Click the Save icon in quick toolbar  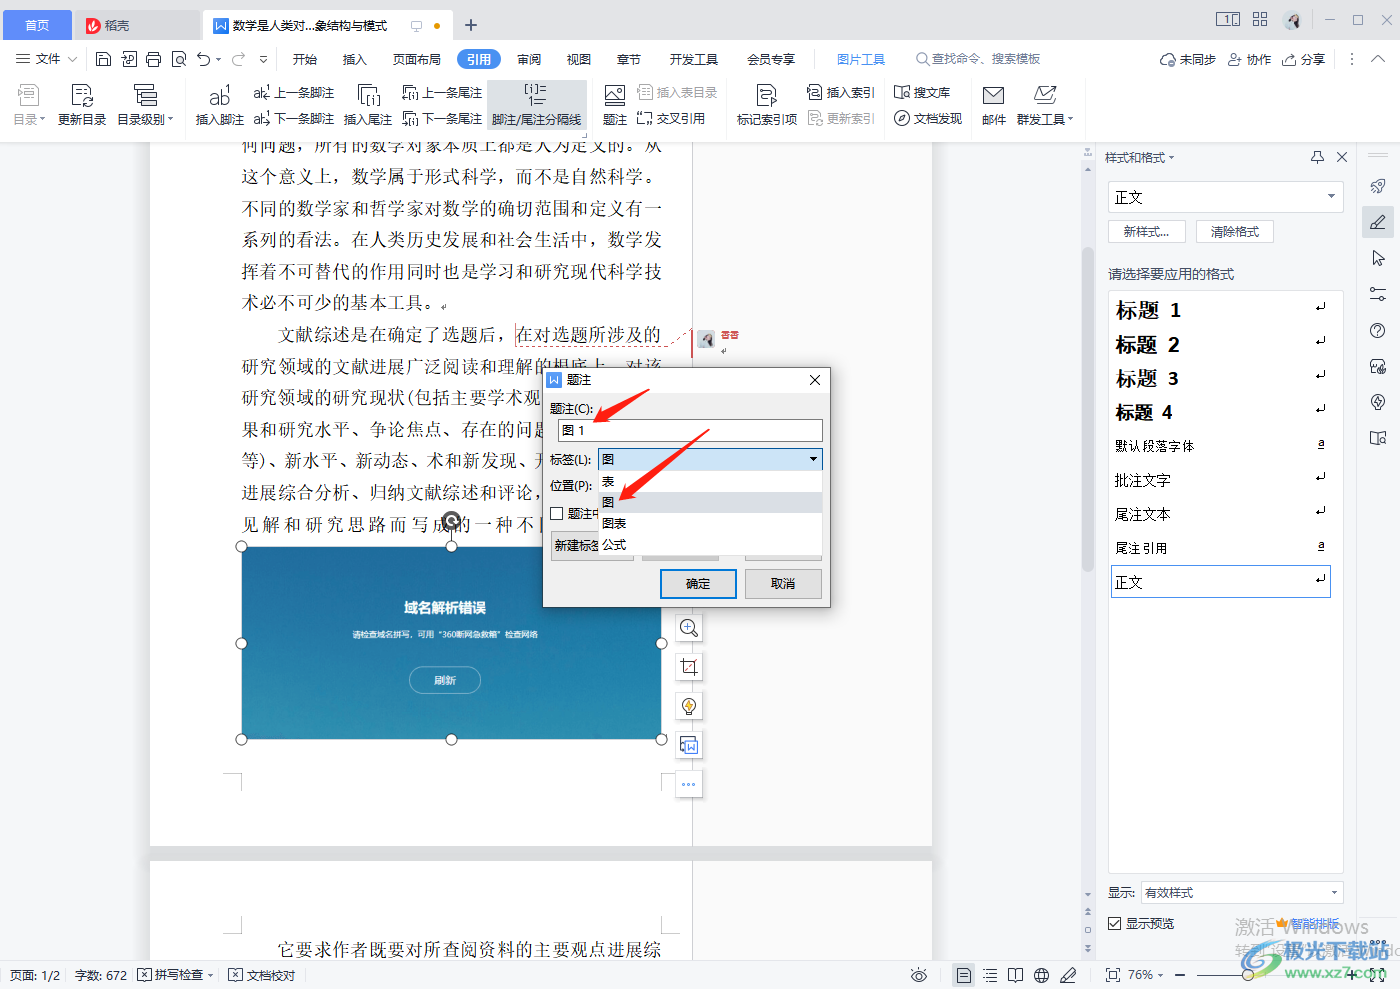[x=103, y=59]
